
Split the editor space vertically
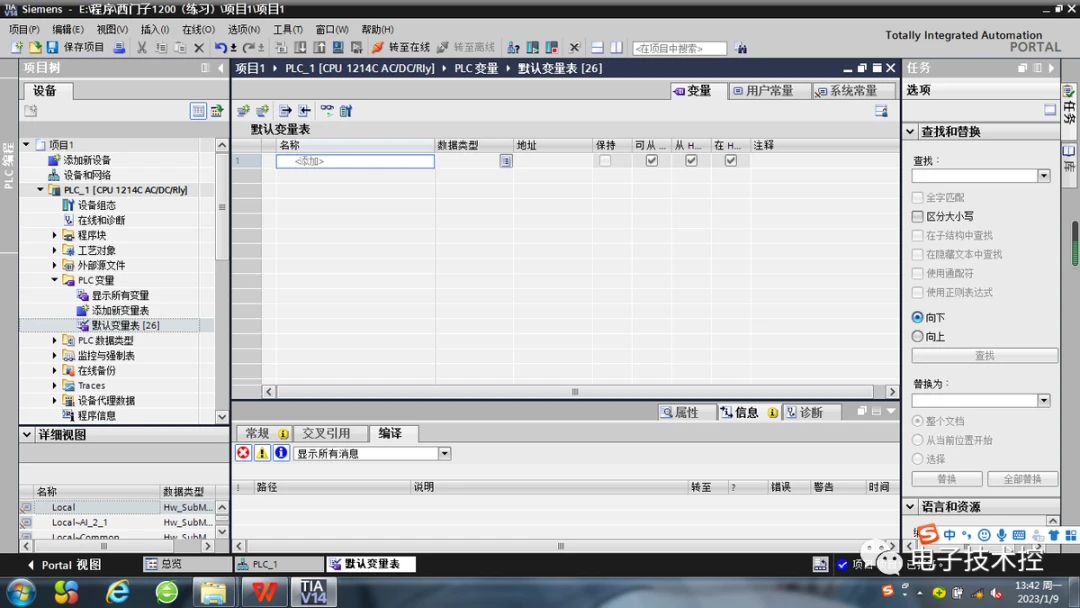616,48
